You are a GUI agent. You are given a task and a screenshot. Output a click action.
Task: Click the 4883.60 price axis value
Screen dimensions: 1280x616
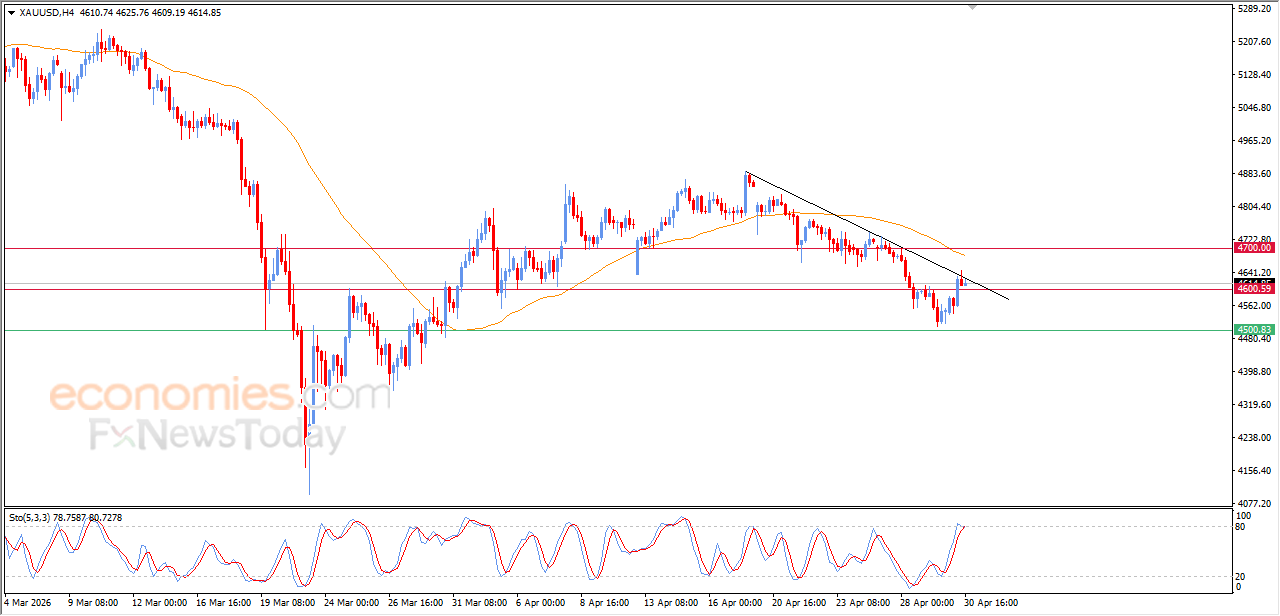pos(1254,174)
